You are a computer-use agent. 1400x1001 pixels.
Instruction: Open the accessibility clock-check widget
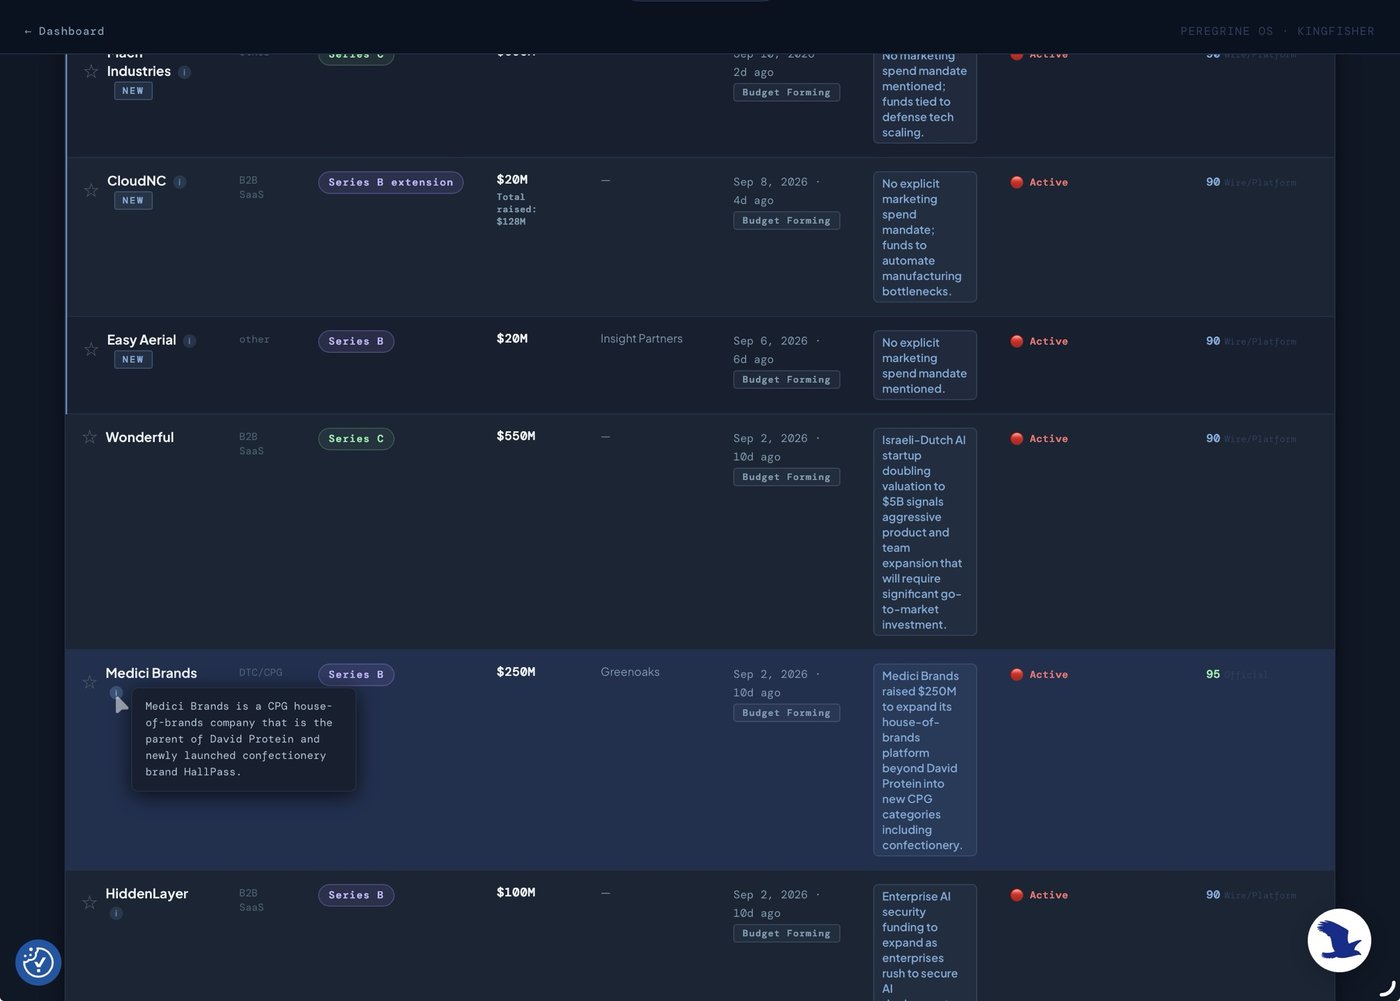[38, 962]
